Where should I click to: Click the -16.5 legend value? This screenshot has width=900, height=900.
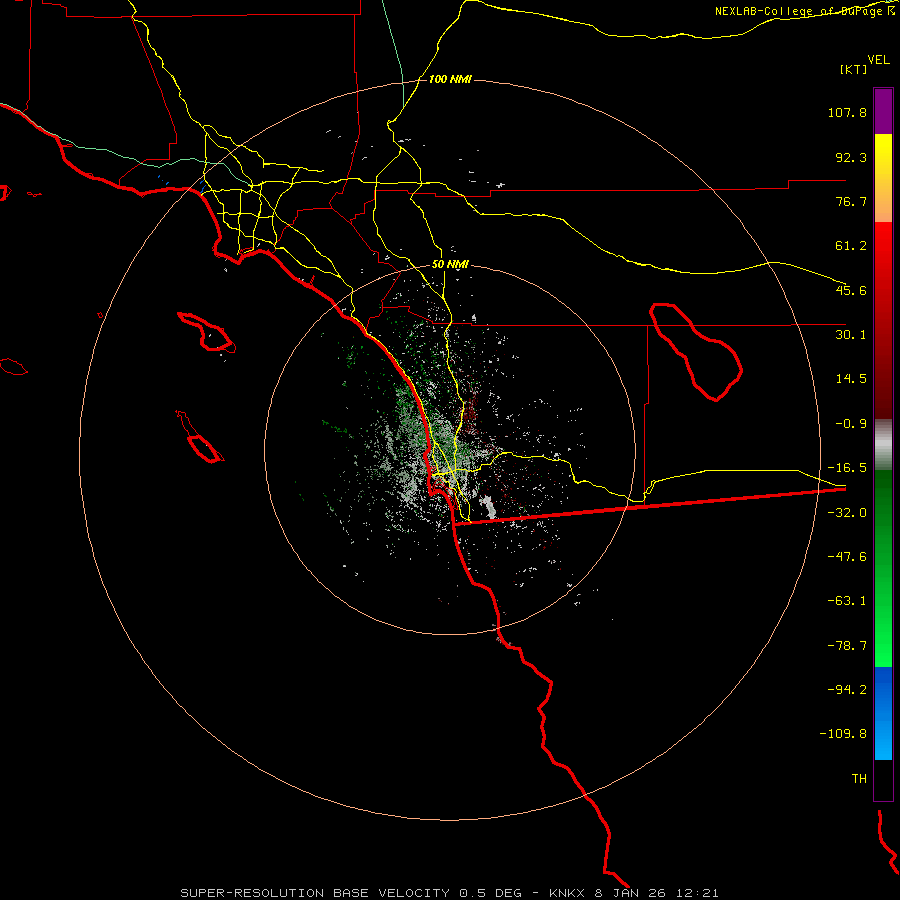[847, 468]
